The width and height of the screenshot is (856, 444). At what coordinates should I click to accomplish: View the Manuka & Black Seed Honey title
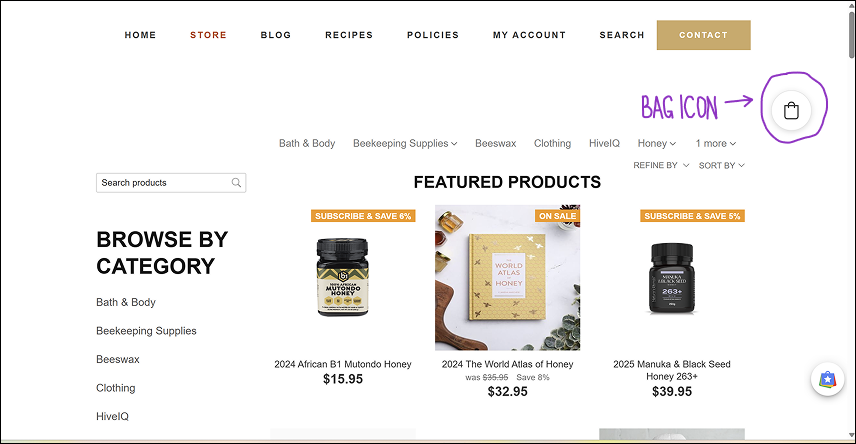click(672, 370)
